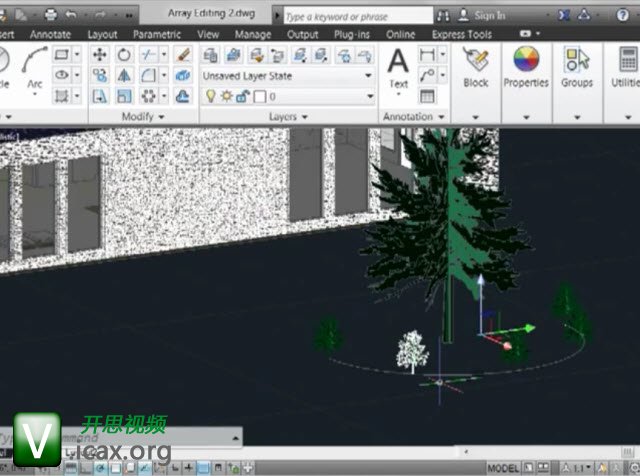This screenshot has width=640, height=476.
Task: Toggle layer 0 on/off light bulb
Action: pyautogui.click(x=211, y=96)
